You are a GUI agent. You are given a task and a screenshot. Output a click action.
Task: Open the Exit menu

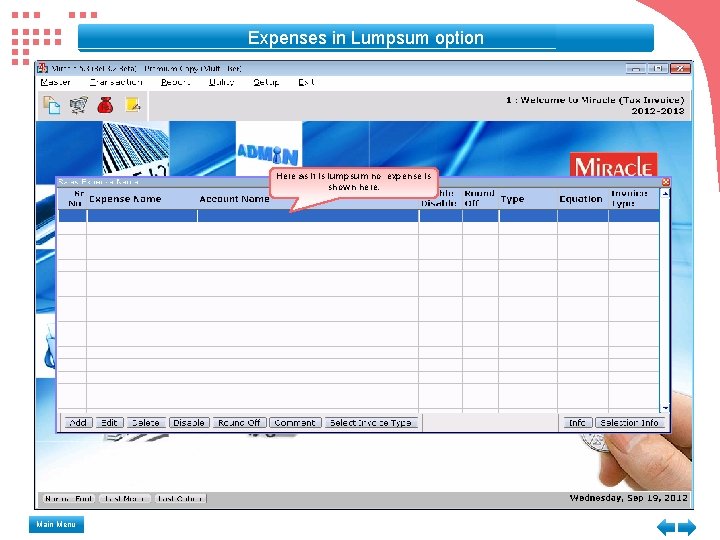click(306, 82)
